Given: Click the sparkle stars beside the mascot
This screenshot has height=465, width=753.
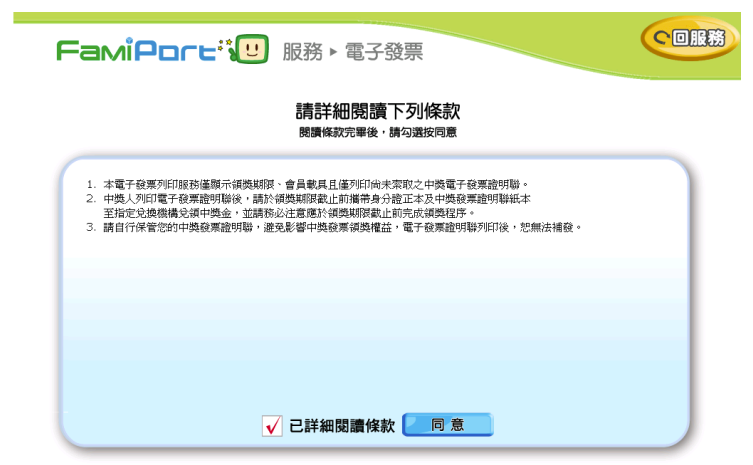Looking at the screenshot, I should (228, 44).
